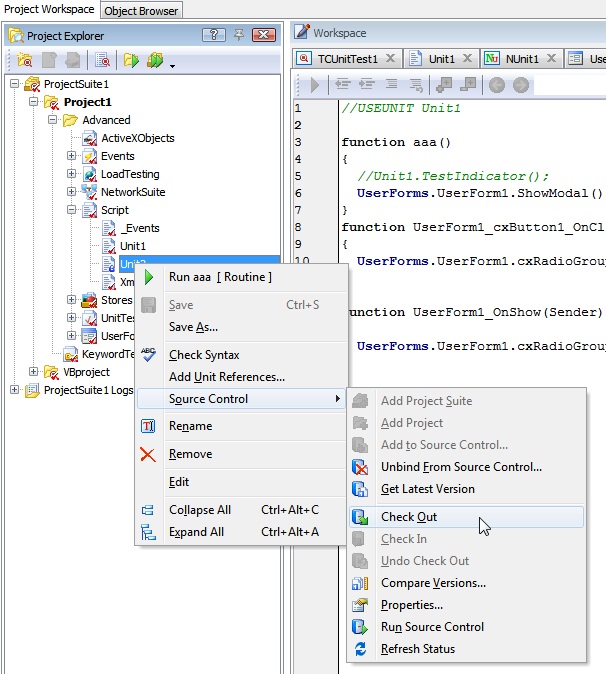Viewport: 606px width, 674px height.
Task: Click the run editor routine arrow icon
Action: (x=314, y=86)
